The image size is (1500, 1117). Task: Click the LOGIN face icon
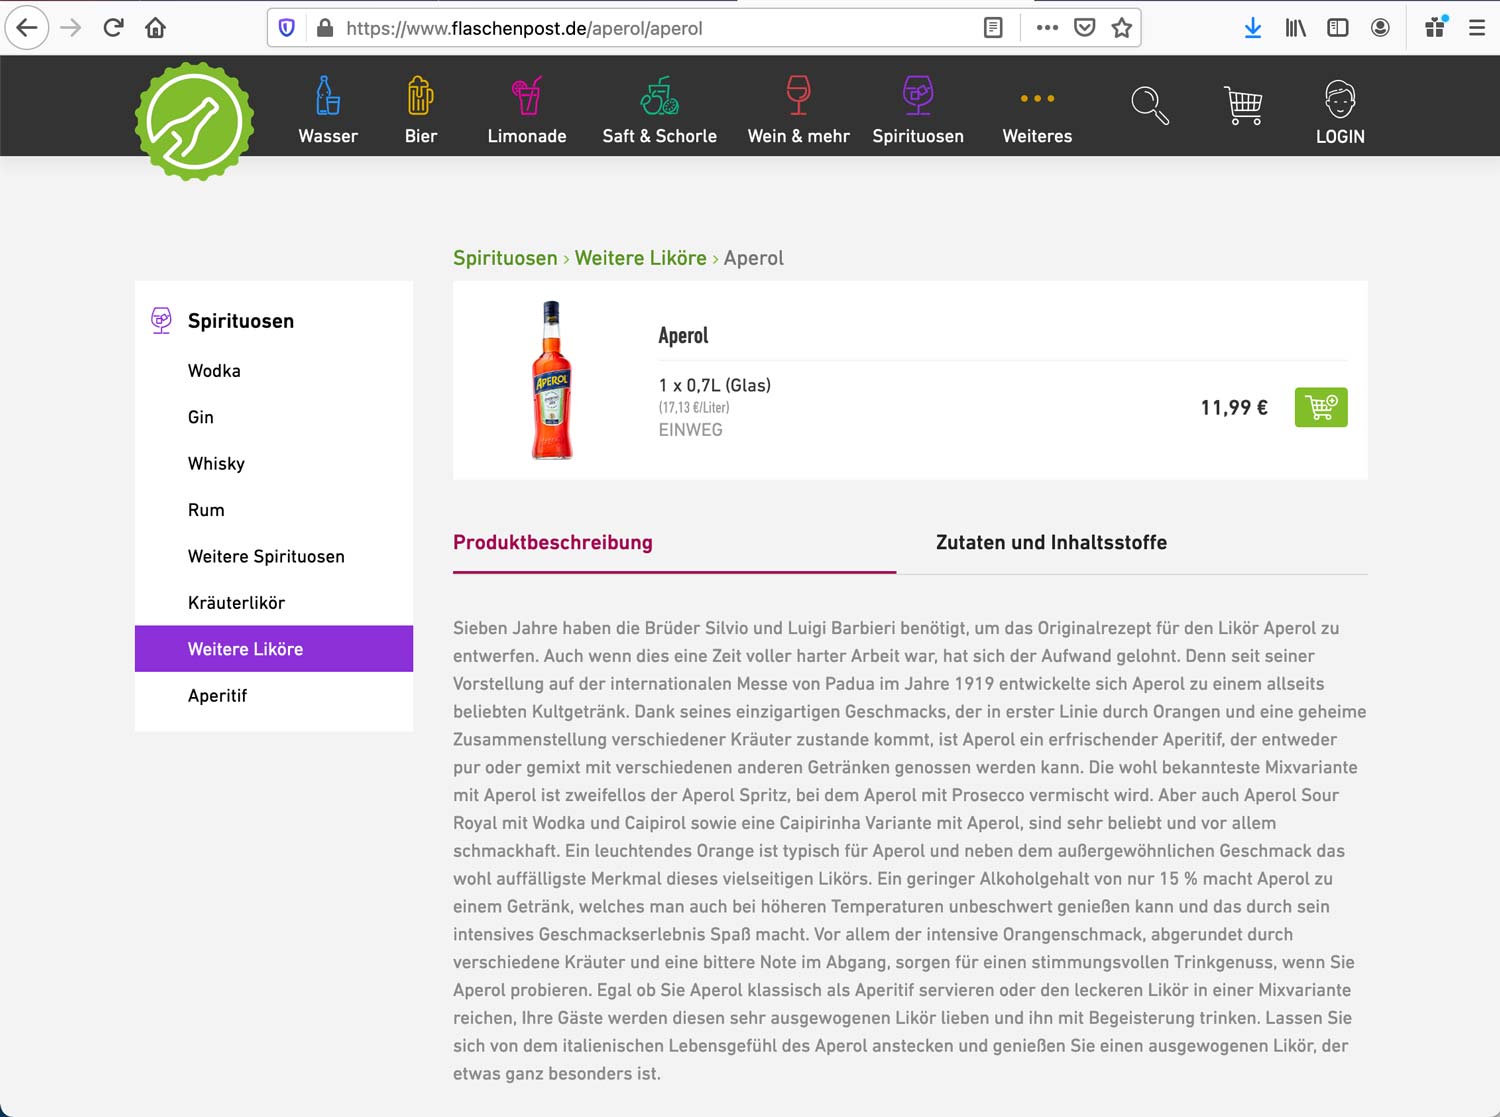click(x=1340, y=112)
